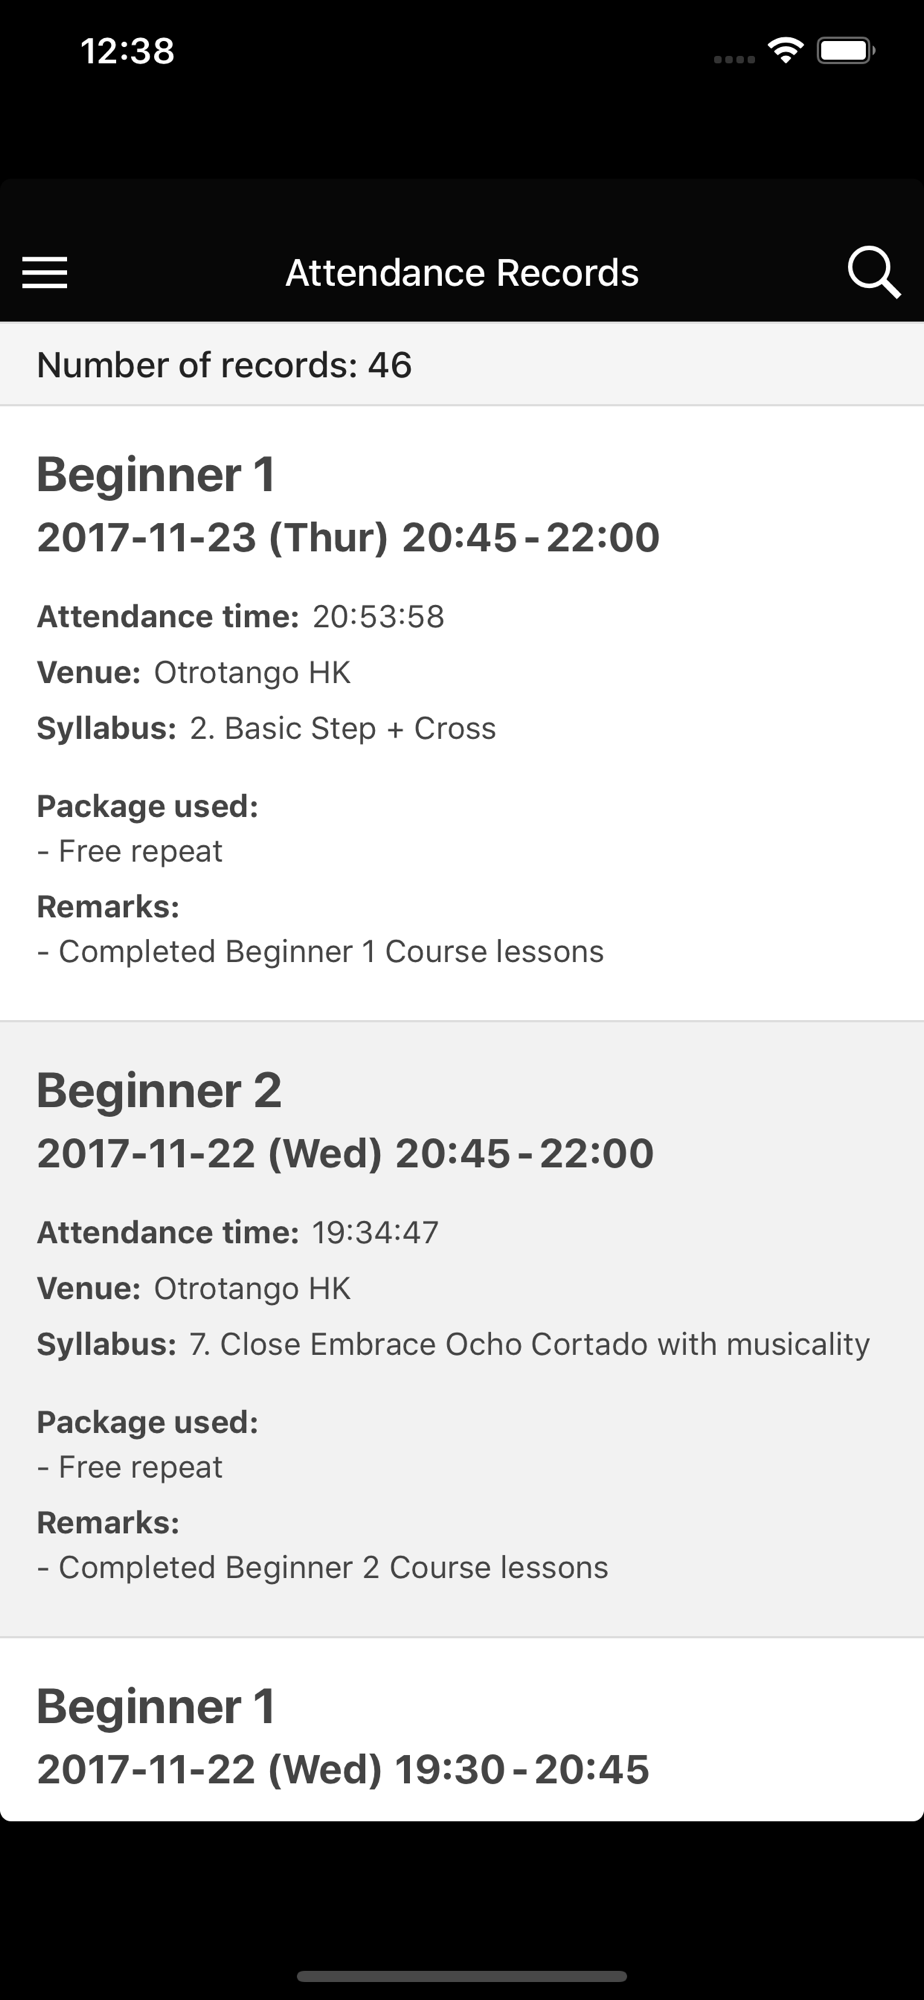Tap the Attendance Records title

462,272
